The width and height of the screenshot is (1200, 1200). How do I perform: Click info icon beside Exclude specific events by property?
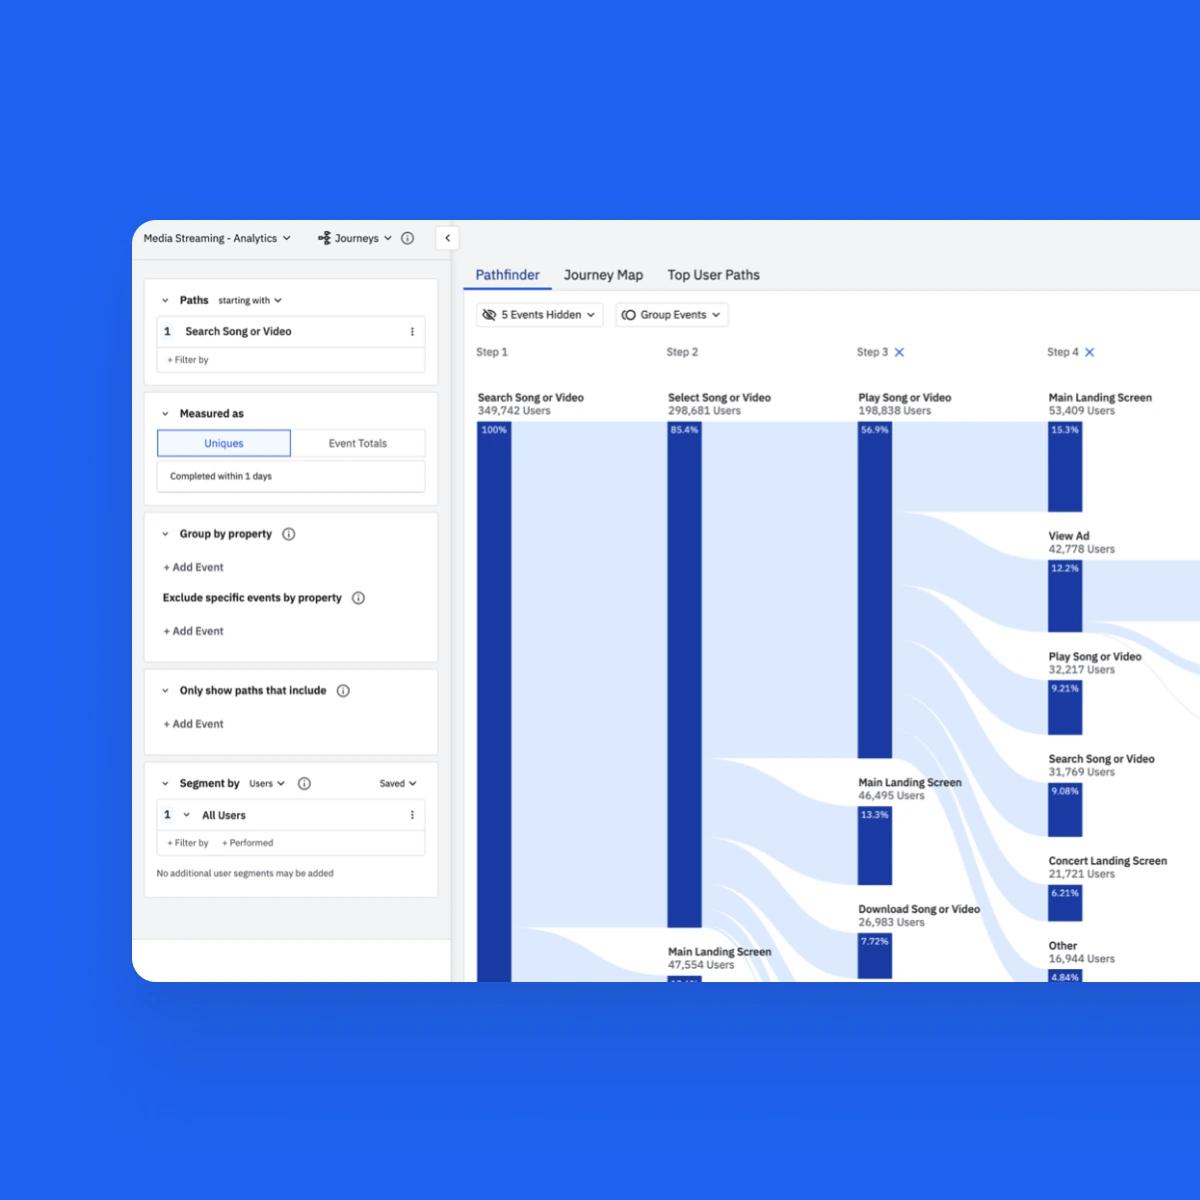[x=358, y=598]
